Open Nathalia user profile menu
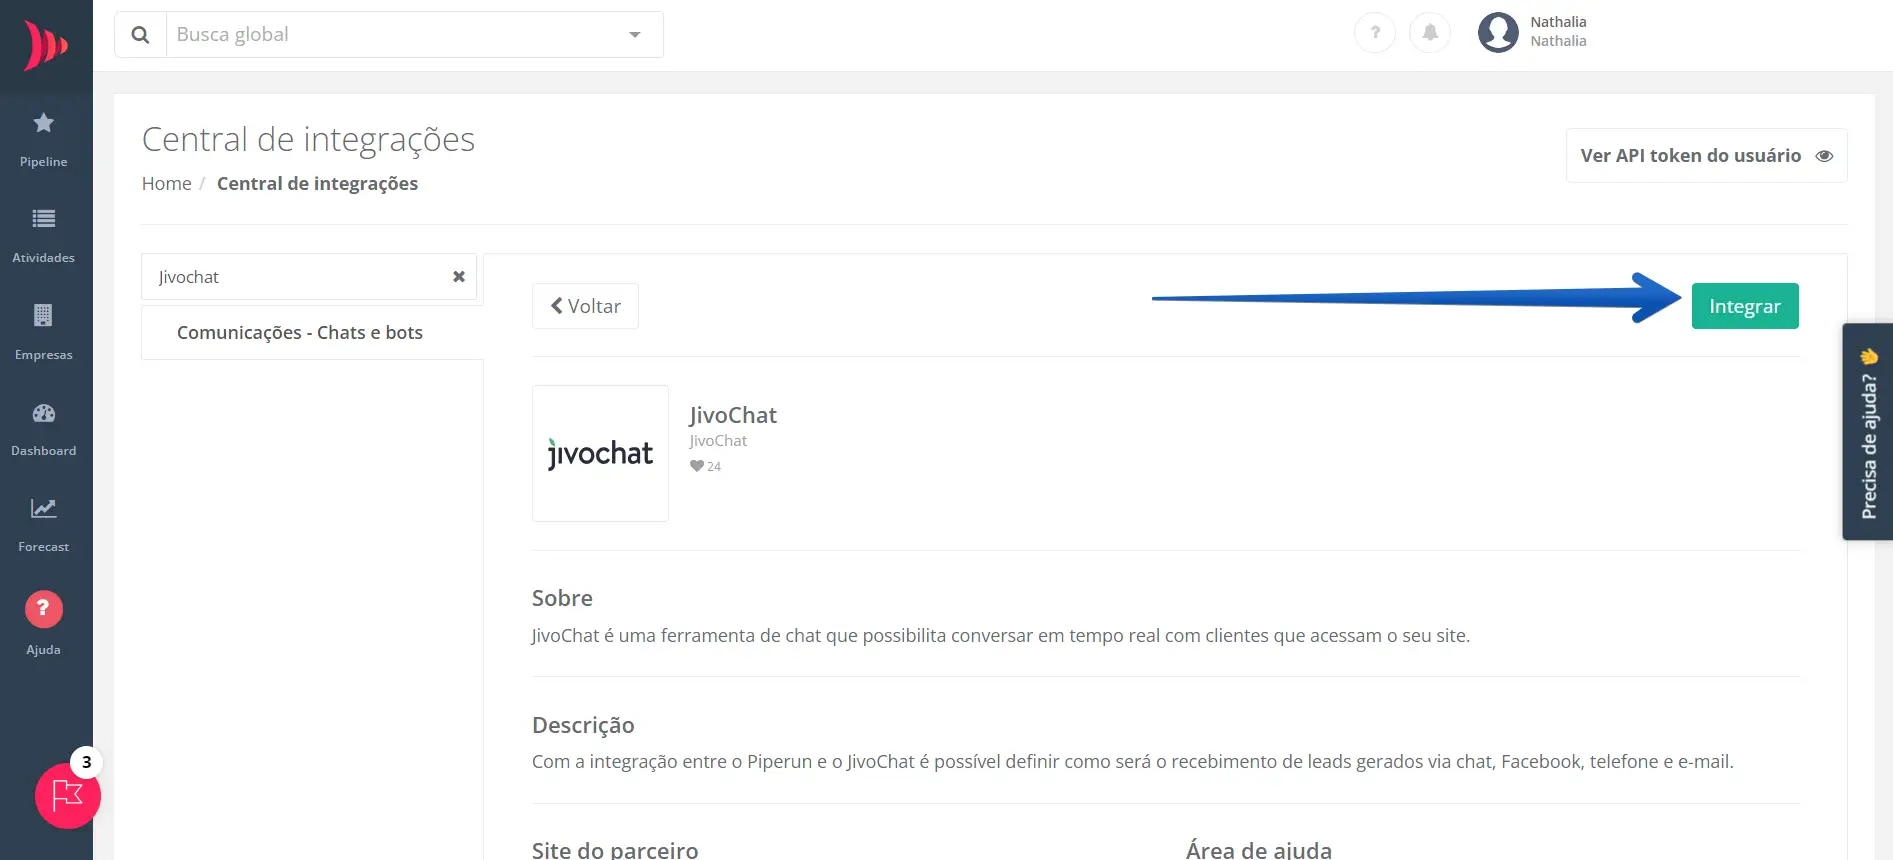This screenshot has width=1893, height=860. click(x=1533, y=32)
